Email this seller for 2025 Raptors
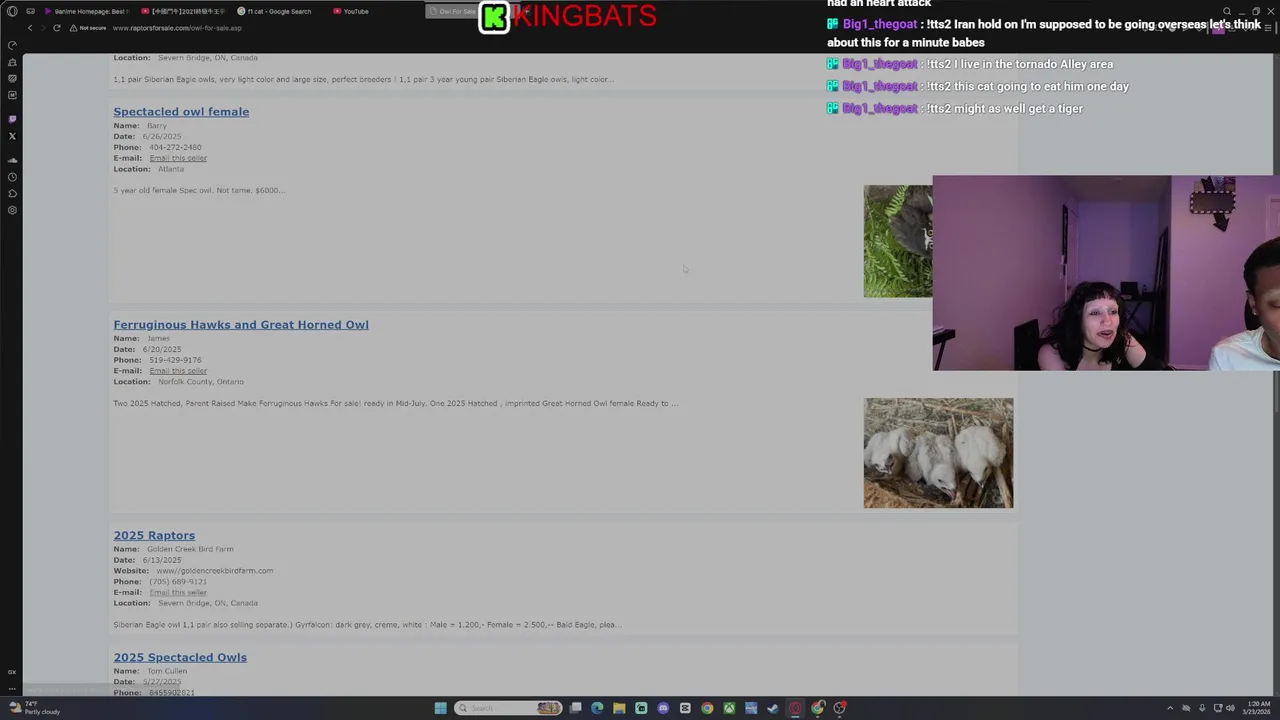 178,593
